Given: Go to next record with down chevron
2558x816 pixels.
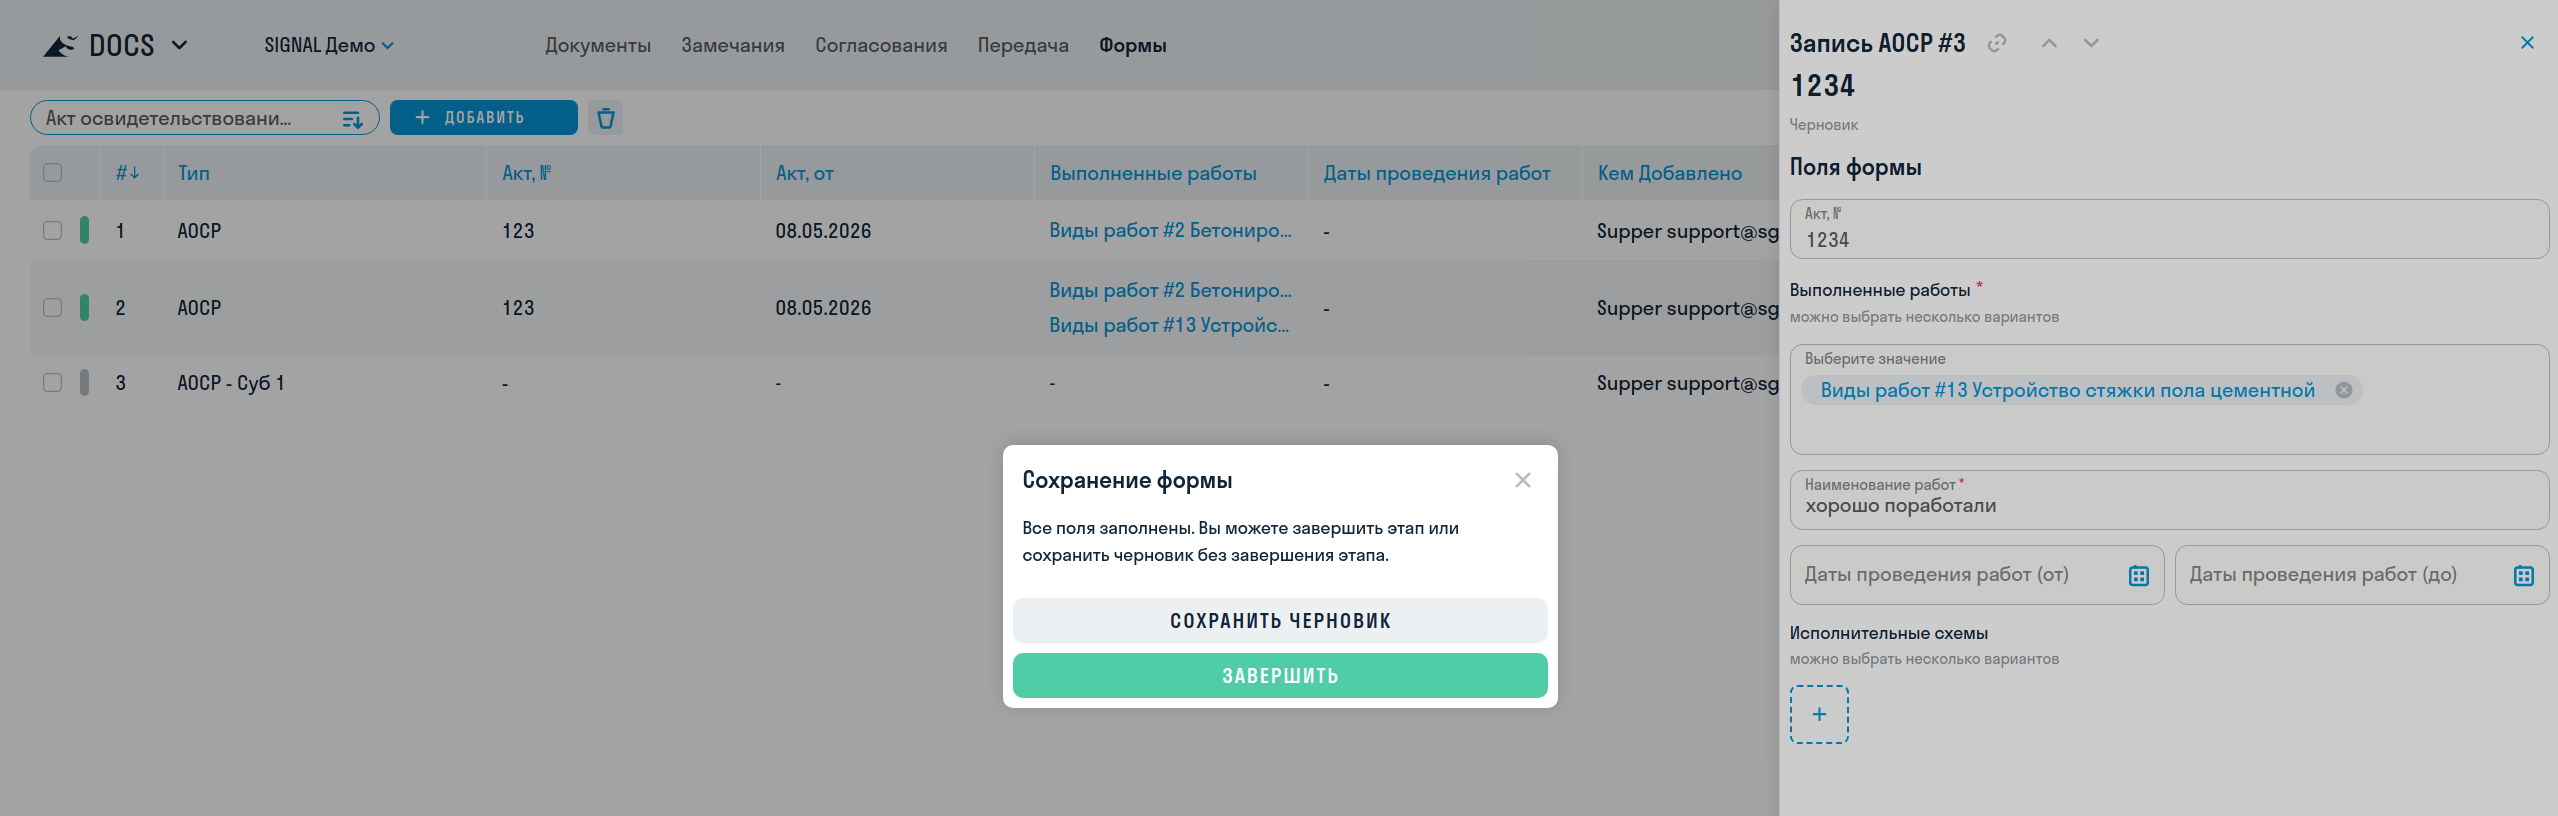Looking at the screenshot, I should (2091, 43).
